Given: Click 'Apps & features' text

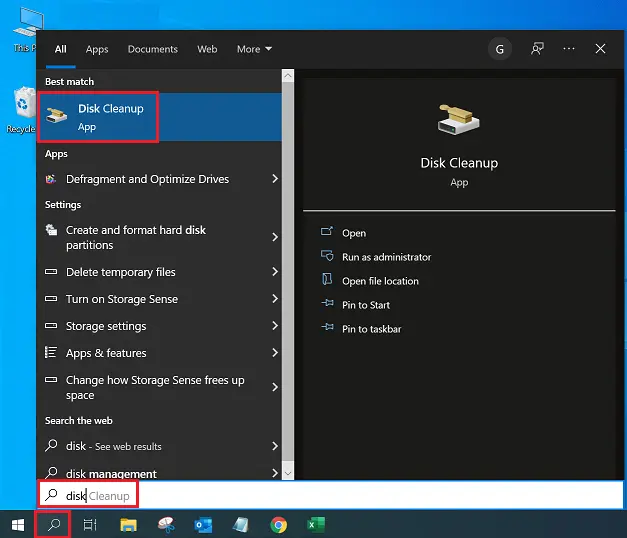Looking at the screenshot, I should (x=106, y=353).
